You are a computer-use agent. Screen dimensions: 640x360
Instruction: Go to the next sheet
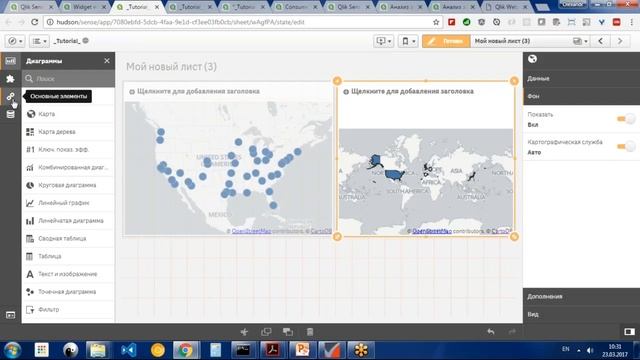pyautogui.click(x=620, y=41)
